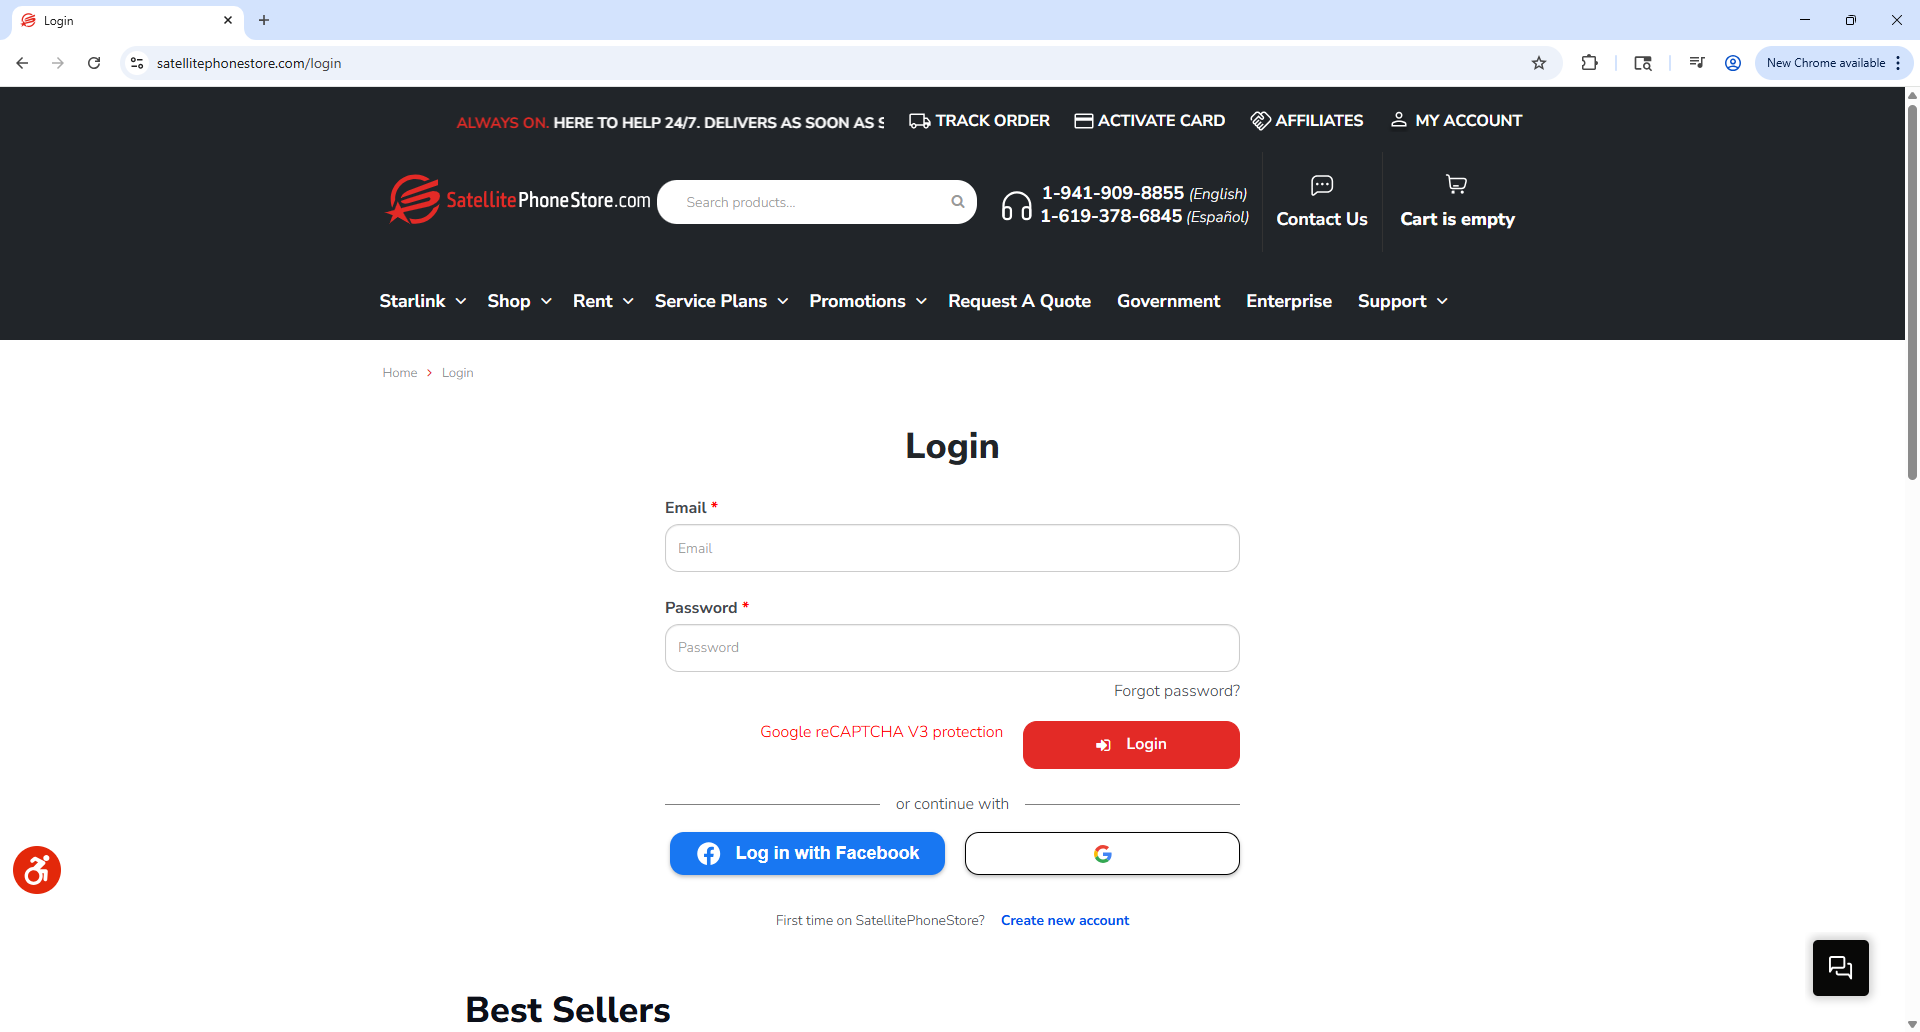Bookmark this page with the star icon

1539,63
